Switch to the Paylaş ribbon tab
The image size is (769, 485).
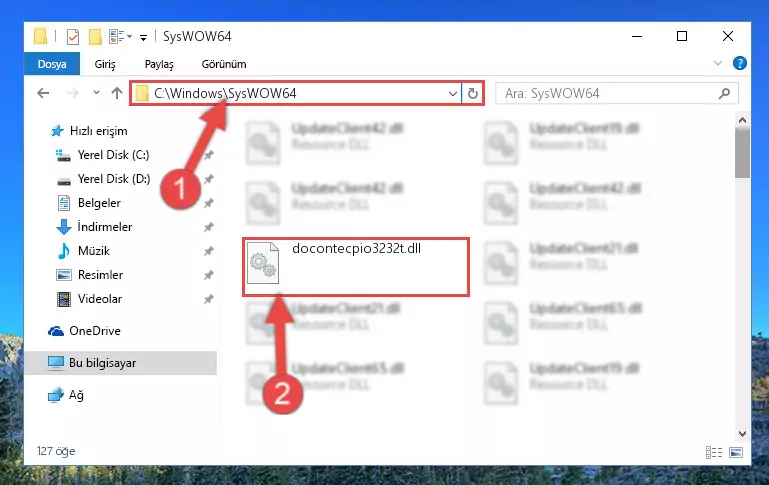[x=159, y=64]
